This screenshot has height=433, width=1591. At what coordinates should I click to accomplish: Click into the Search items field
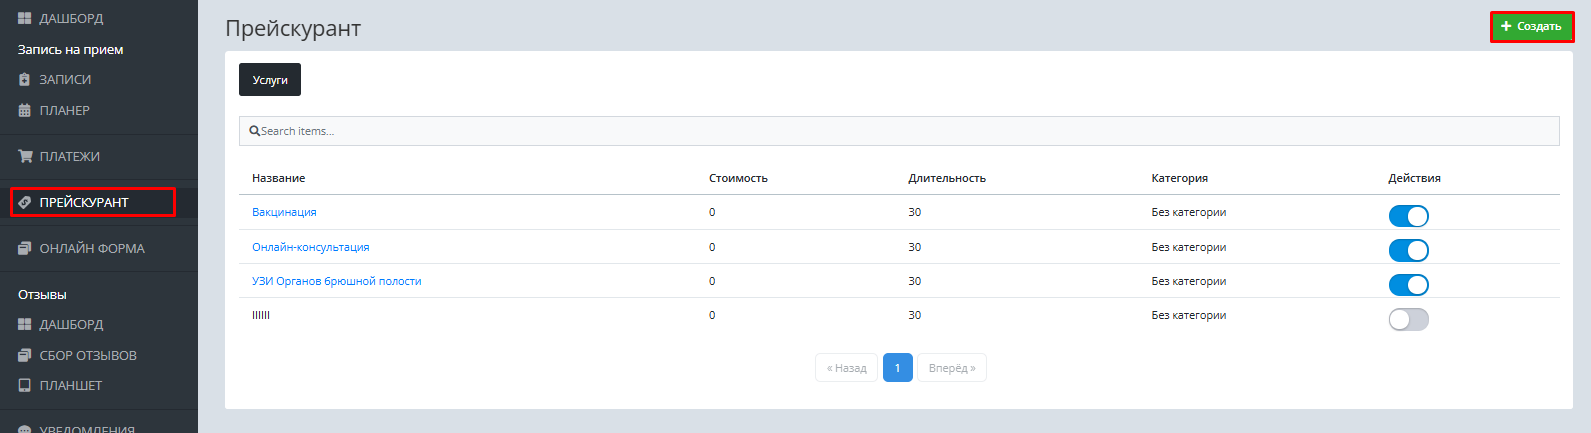point(900,131)
